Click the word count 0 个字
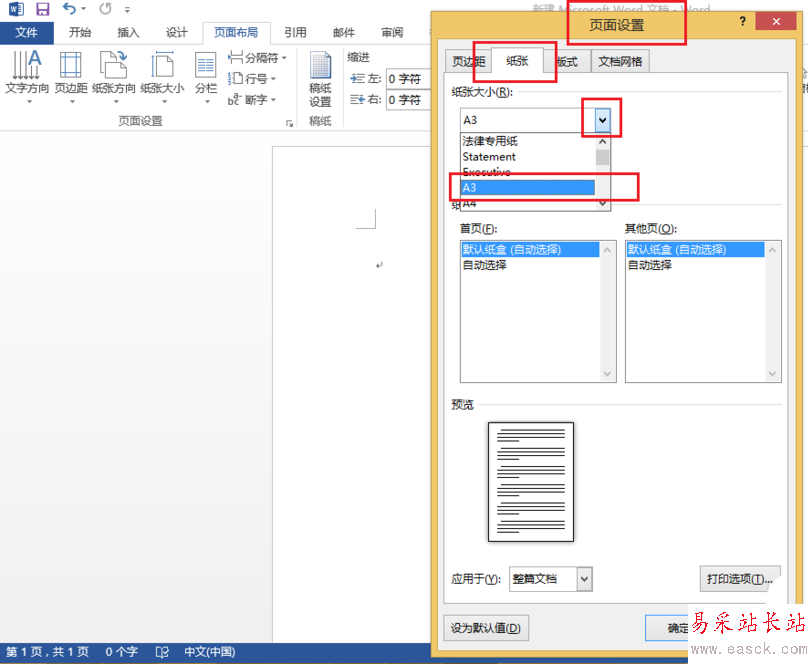The width and height of the screenshot is (808, 664). [x=122, y=652]
